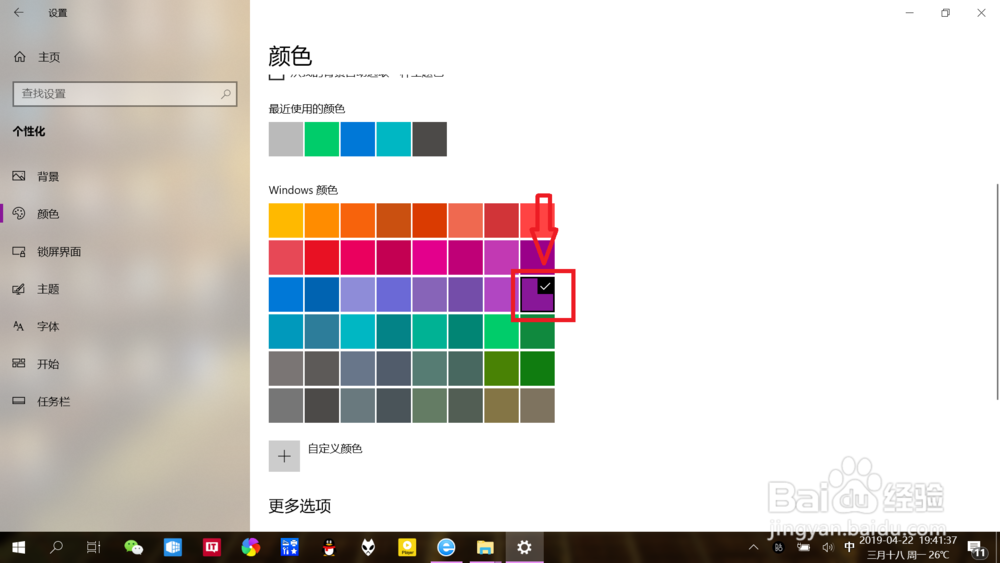Screen dimensions: 1000x563
Task: Expand the hidden tray icons chevron
Action: [753, 547]
